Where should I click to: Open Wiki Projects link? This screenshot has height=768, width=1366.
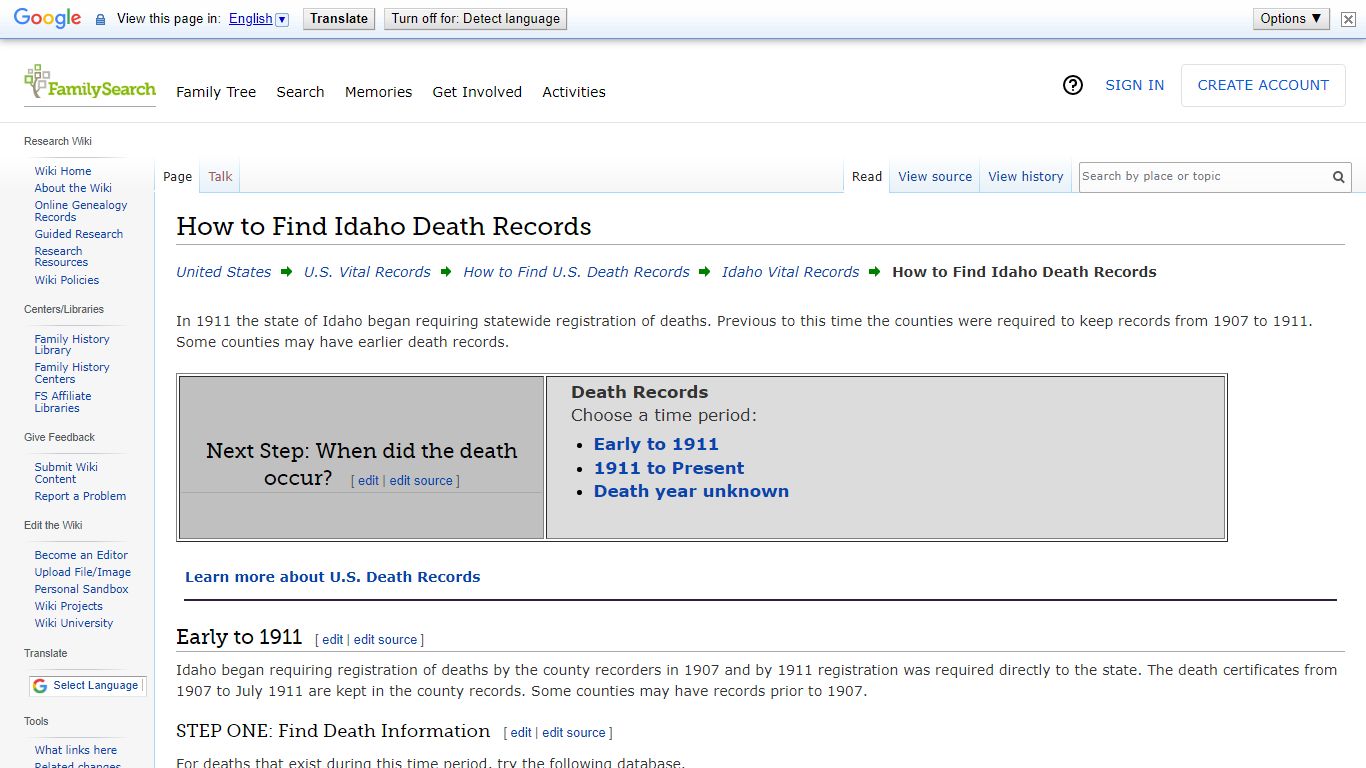tap(69, 606)
